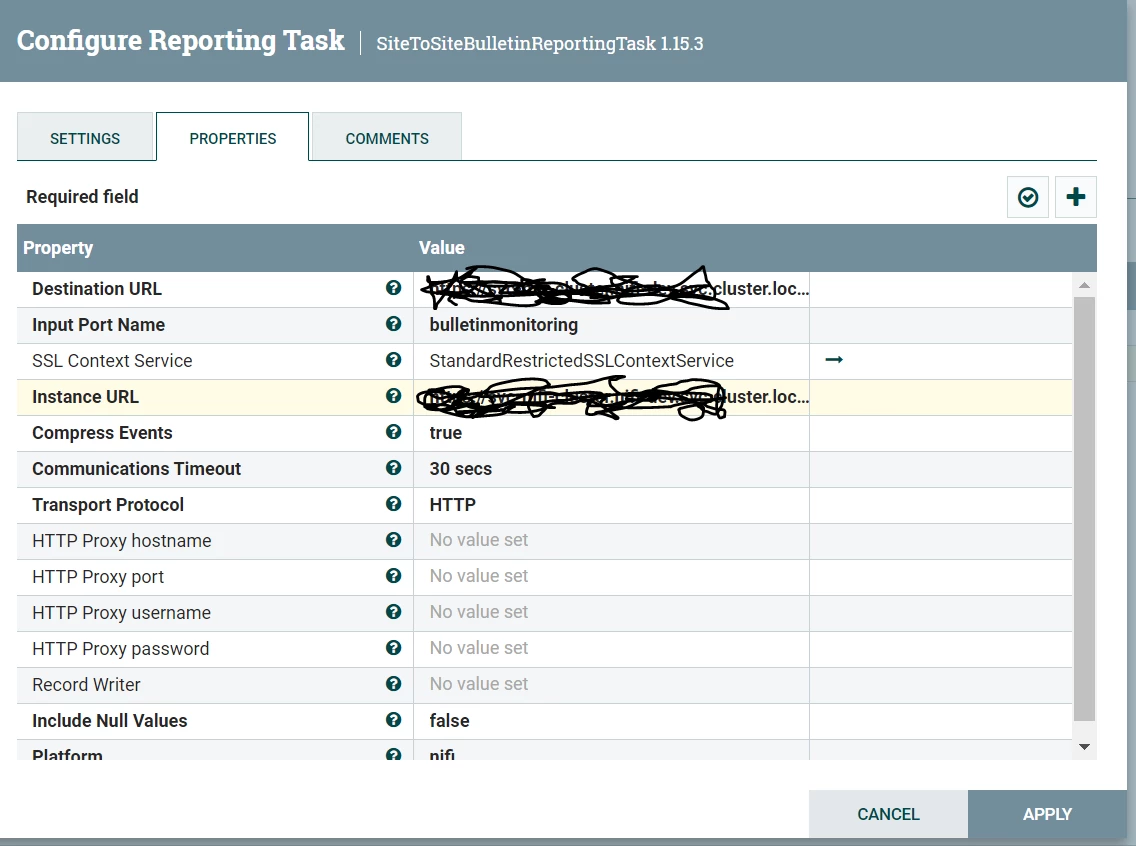Viewport: 1136px width, 846px height.
Task: Click the scroll up arrow of property table
Action: 1085,285
